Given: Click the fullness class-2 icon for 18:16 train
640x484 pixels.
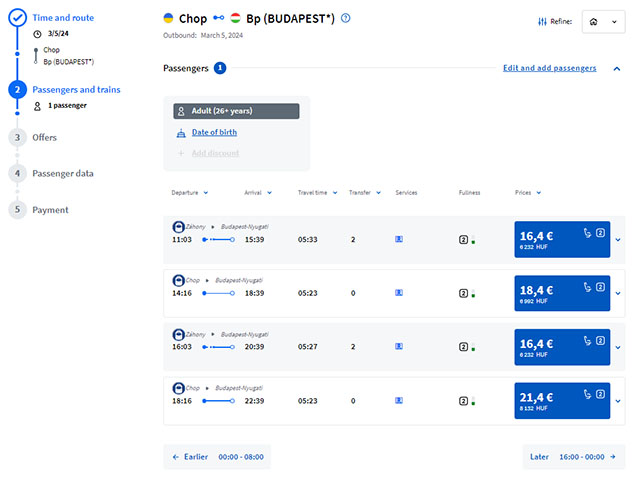Looking at the screenshot, I should (463, 401).
